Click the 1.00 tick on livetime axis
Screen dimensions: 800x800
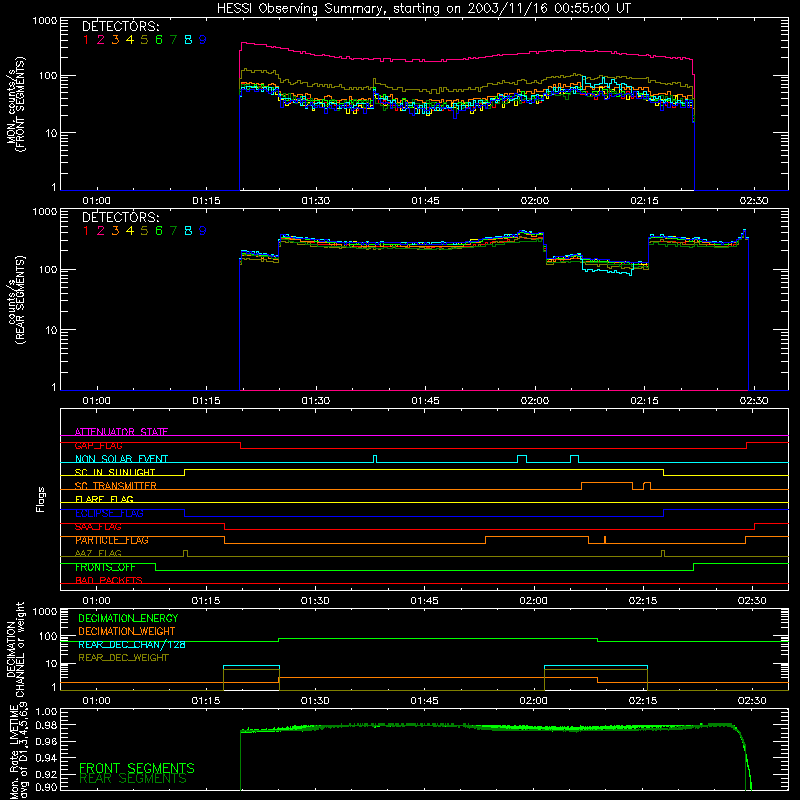[46, 712]
